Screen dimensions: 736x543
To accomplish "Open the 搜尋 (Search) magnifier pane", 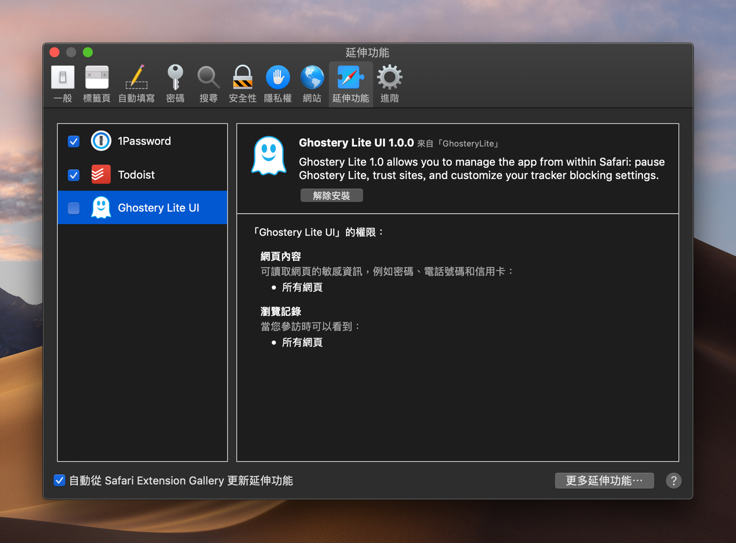I will point(208,84).
